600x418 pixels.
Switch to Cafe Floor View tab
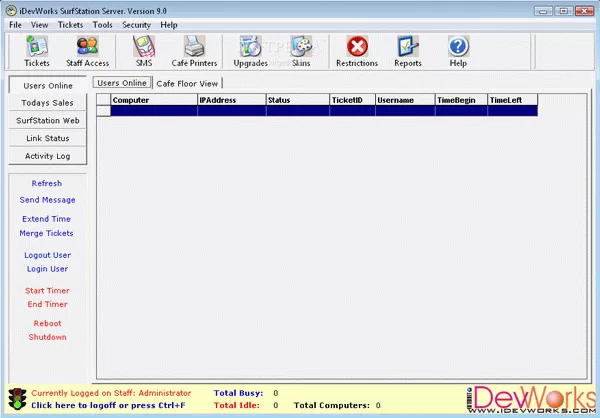[188, 84]
